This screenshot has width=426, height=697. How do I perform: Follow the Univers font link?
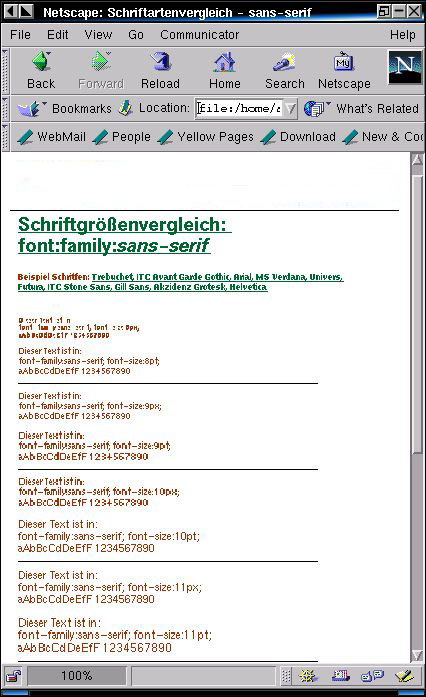click(x=326, y=277)
